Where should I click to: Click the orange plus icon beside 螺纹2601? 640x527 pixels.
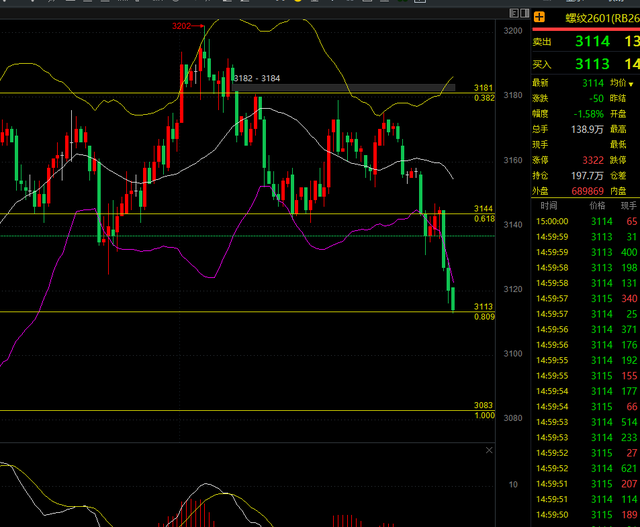(x=539, y=17)
